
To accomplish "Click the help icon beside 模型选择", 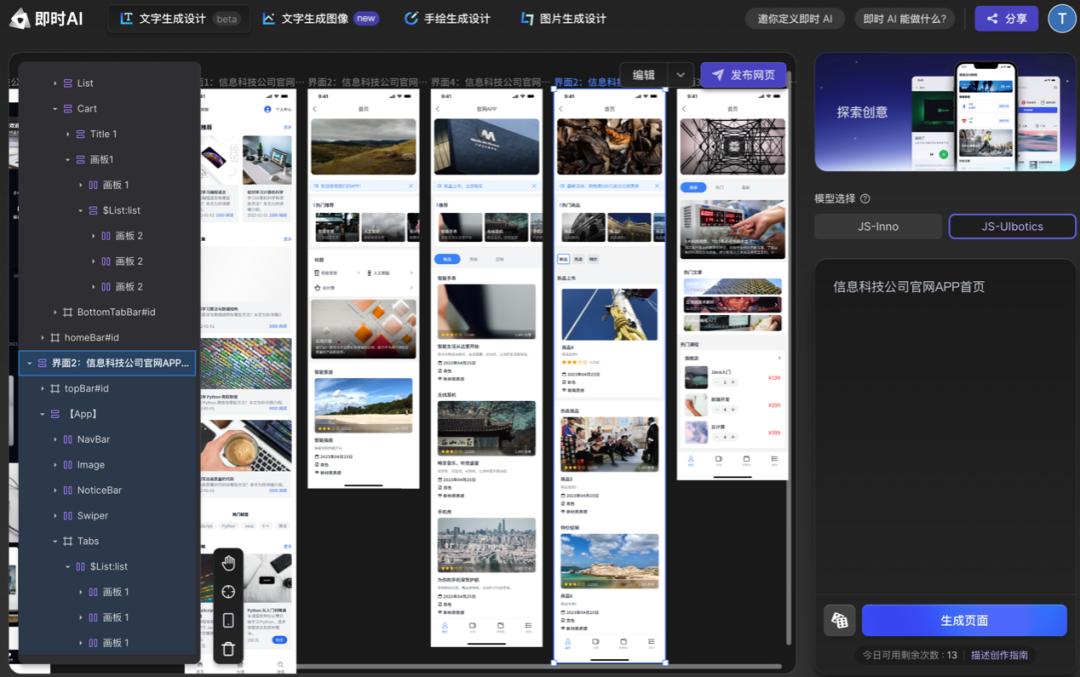I will pos(865,199).
